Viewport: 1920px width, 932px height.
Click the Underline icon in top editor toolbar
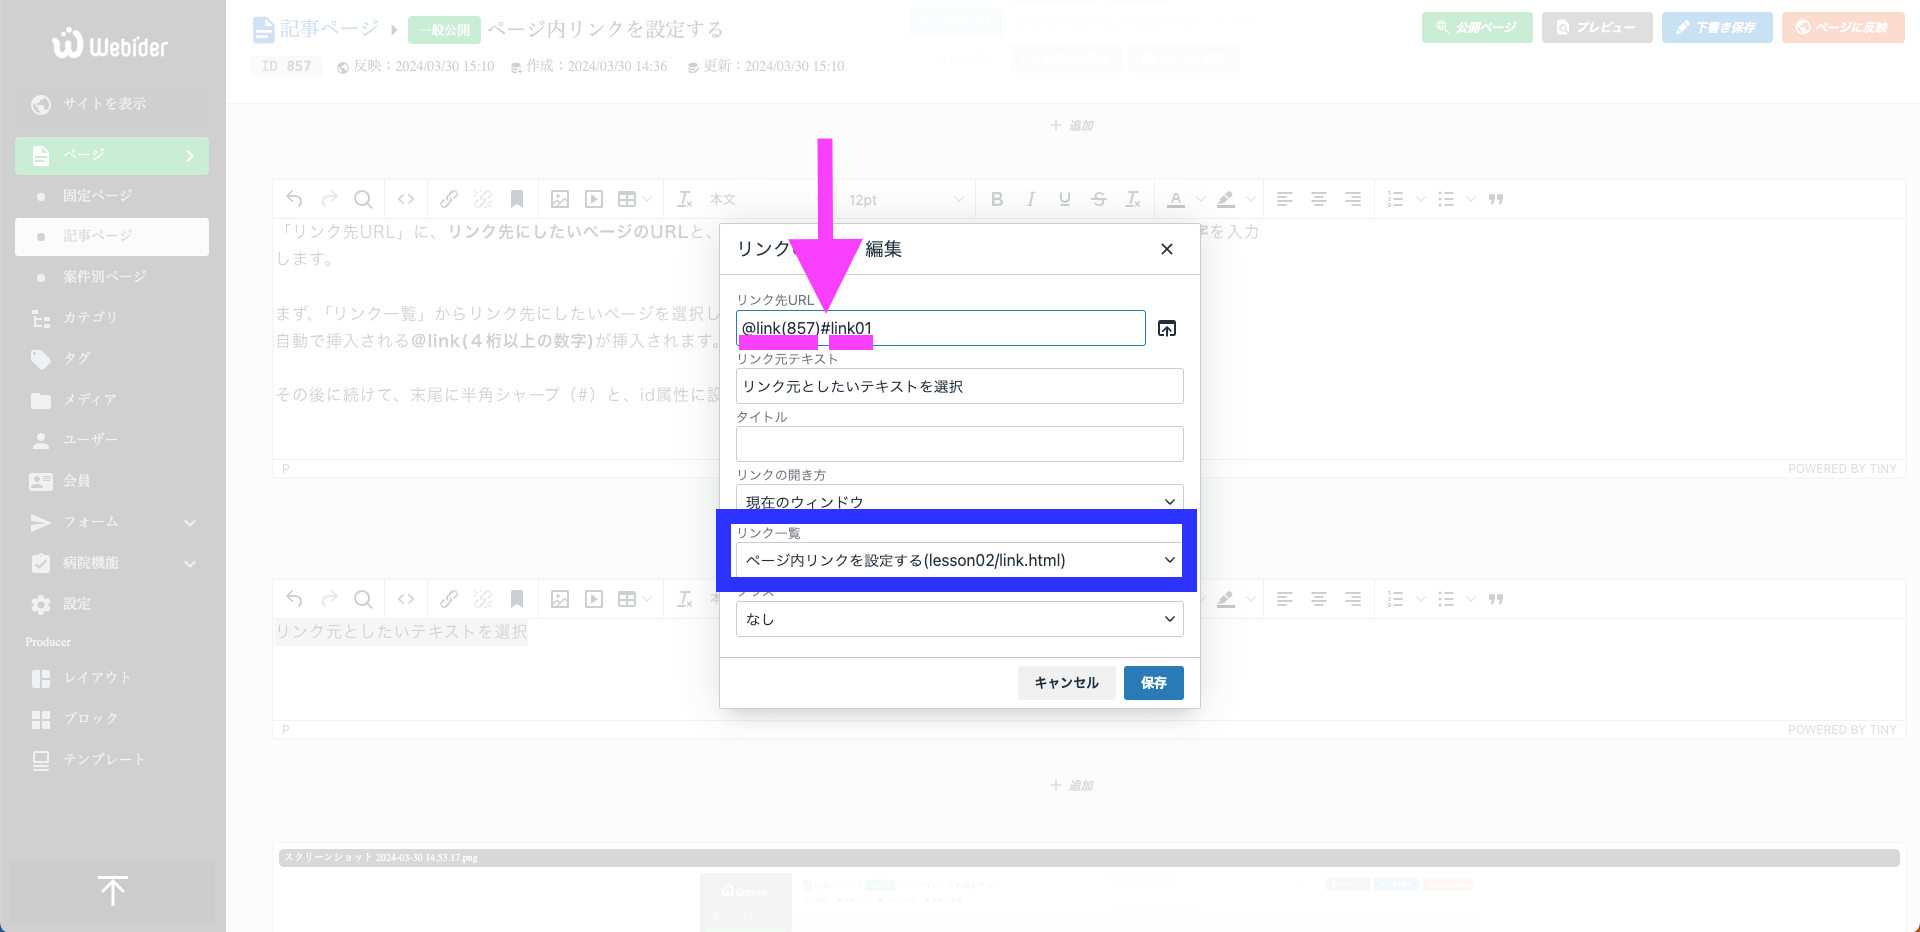point(1065,199)
